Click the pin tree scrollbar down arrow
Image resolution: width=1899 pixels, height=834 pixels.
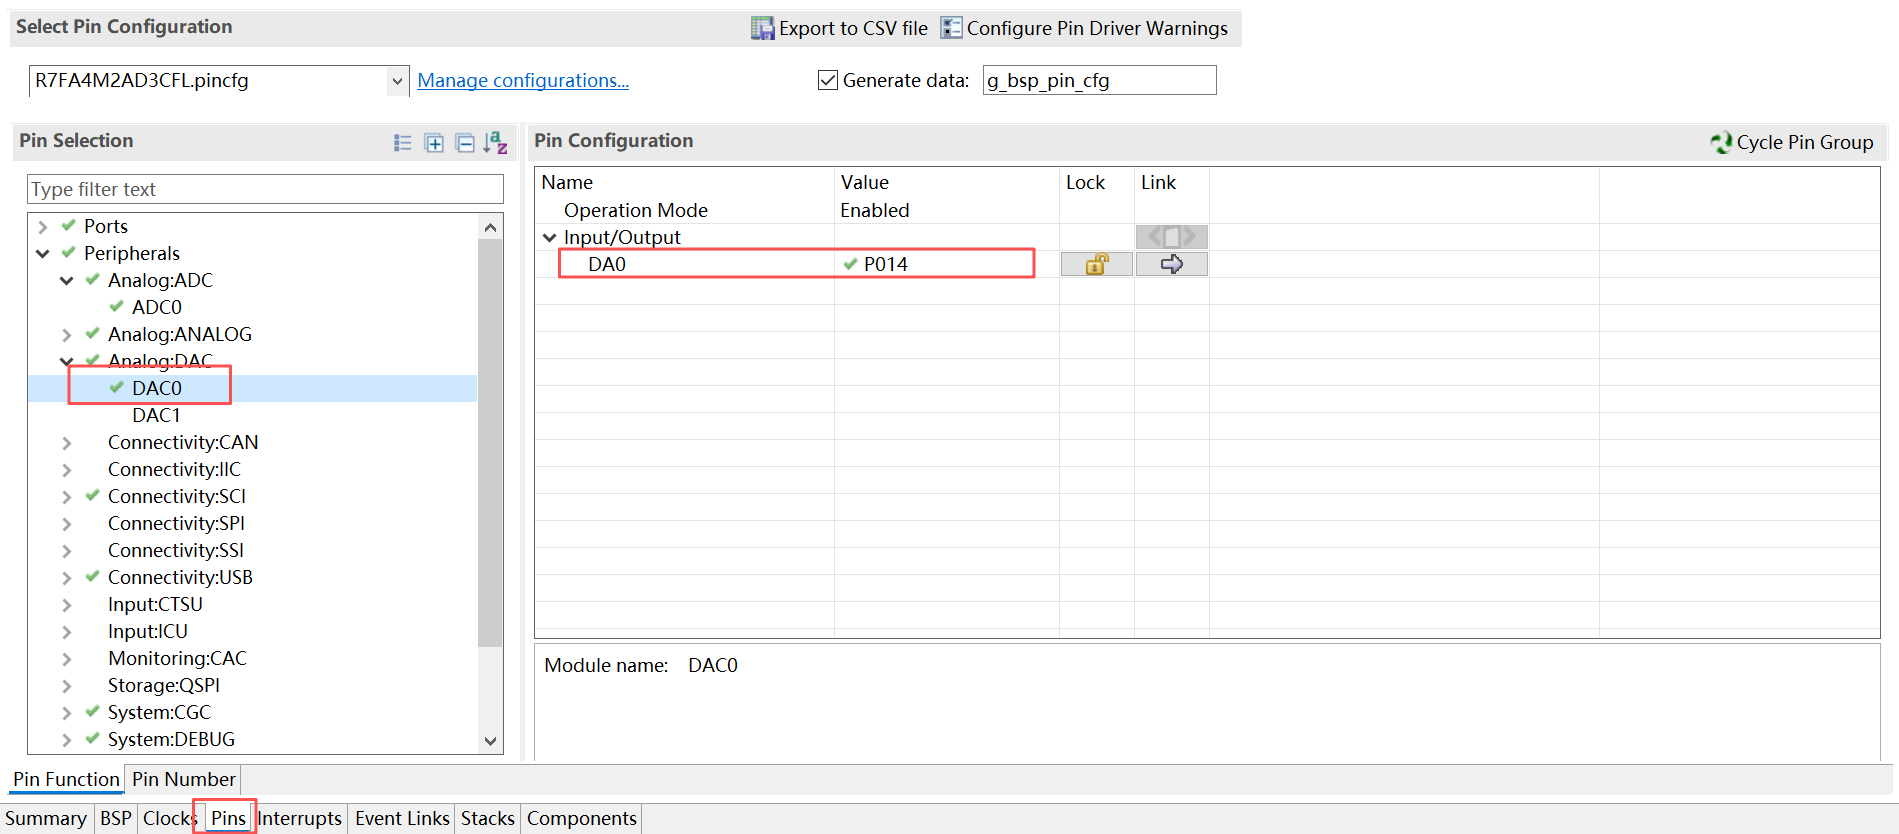click(x=490, y=741)
